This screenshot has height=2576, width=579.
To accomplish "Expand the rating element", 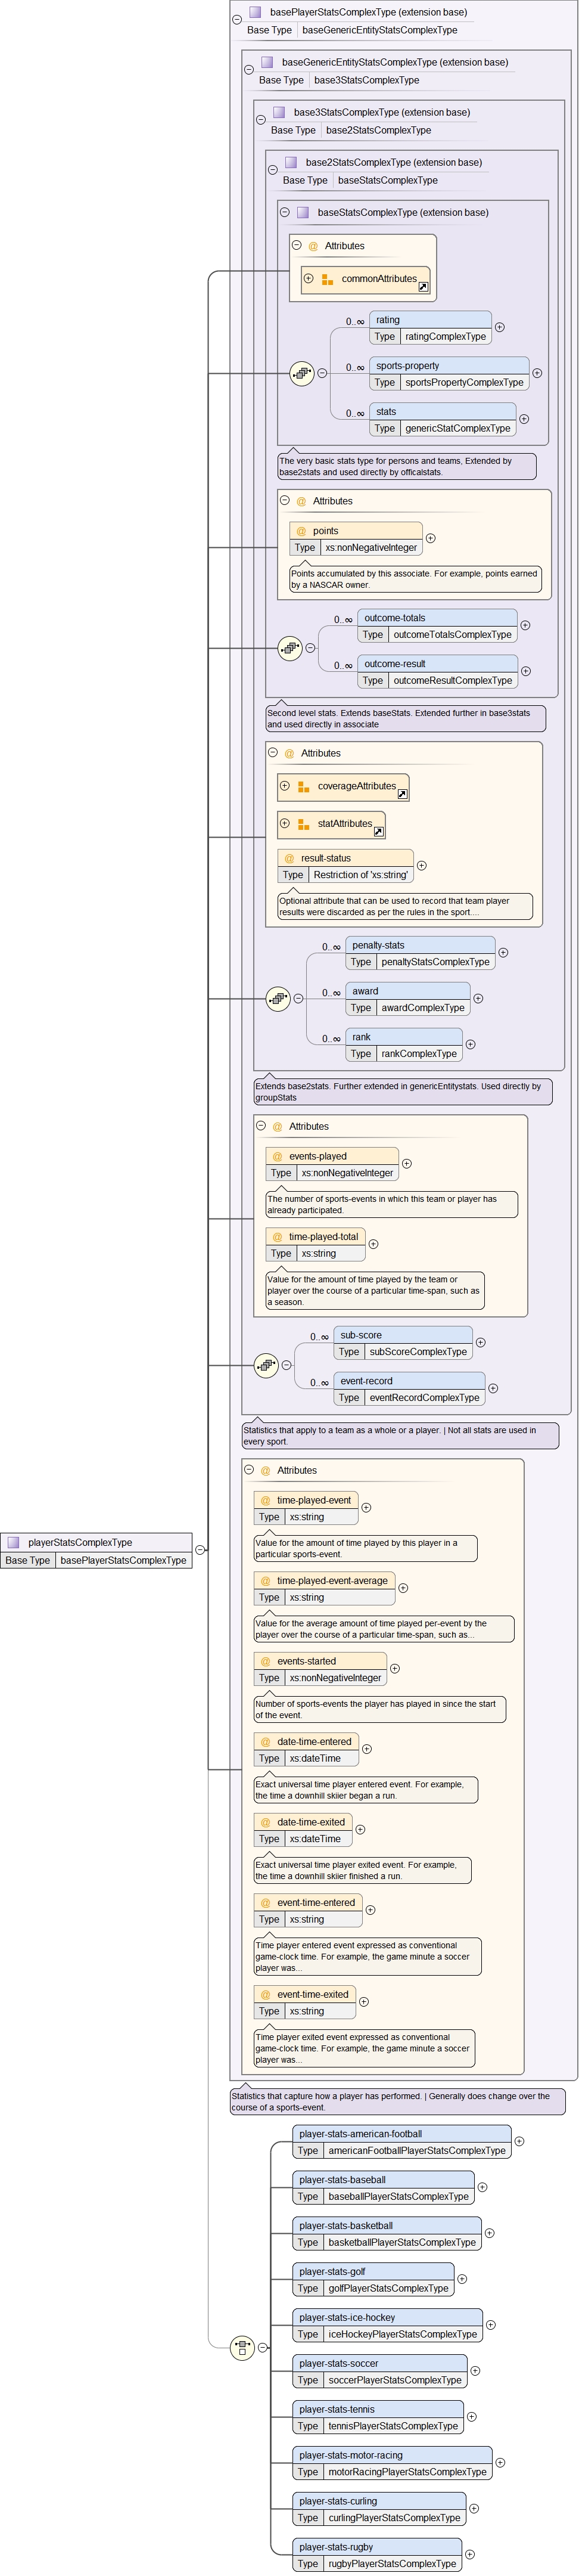I will pos(500,327).
